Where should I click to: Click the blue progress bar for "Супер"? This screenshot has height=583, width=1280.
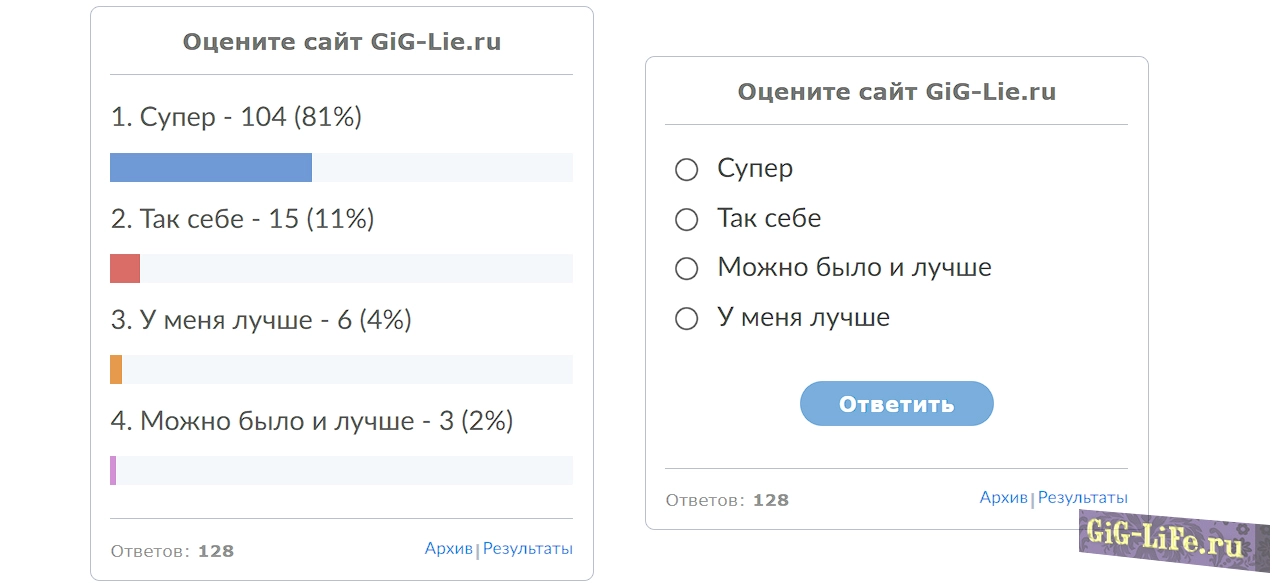coord(210,168)
